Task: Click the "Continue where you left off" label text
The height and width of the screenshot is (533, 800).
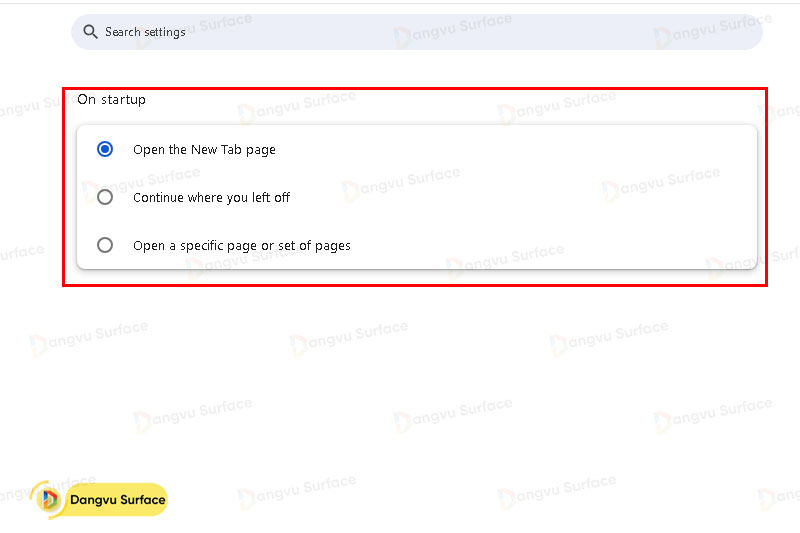Action: [x=211, y=198]
